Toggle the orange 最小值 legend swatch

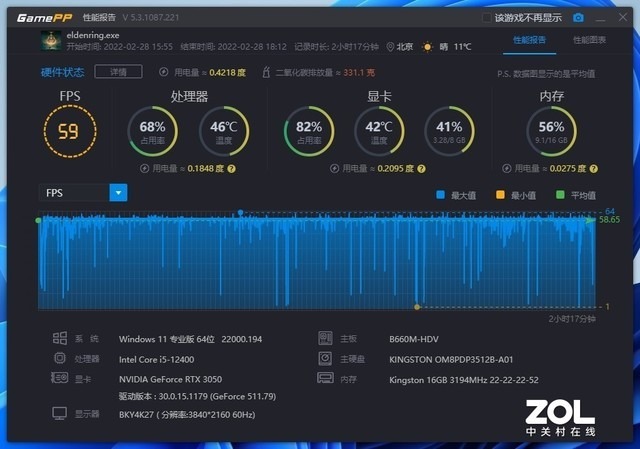(500, 195)
